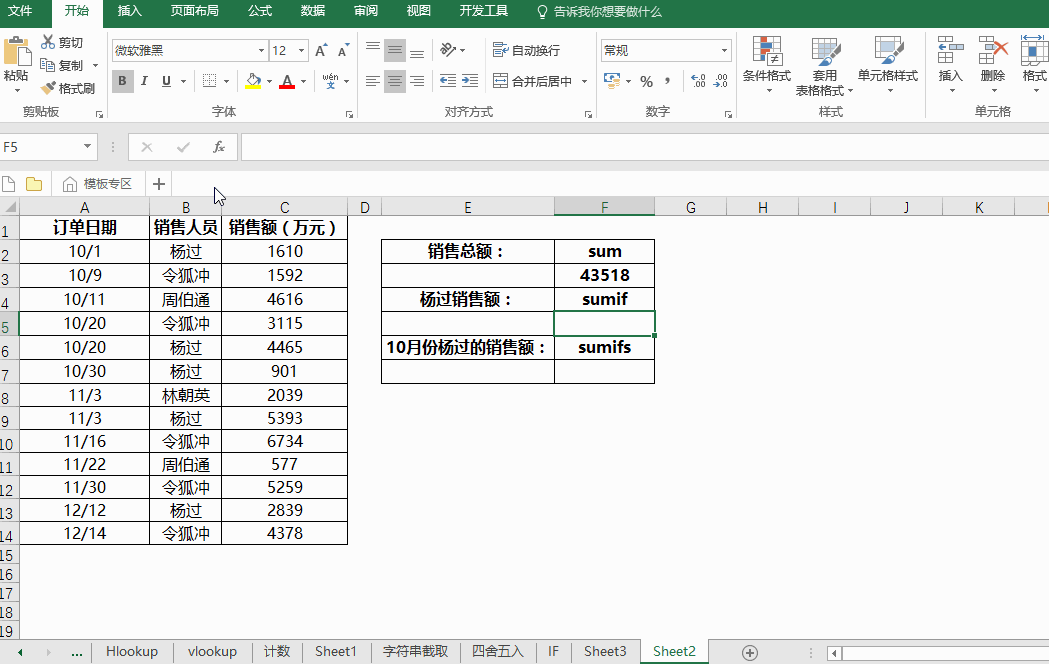Toggle Wrap Text (自动换行)

[x=526, y=50]
